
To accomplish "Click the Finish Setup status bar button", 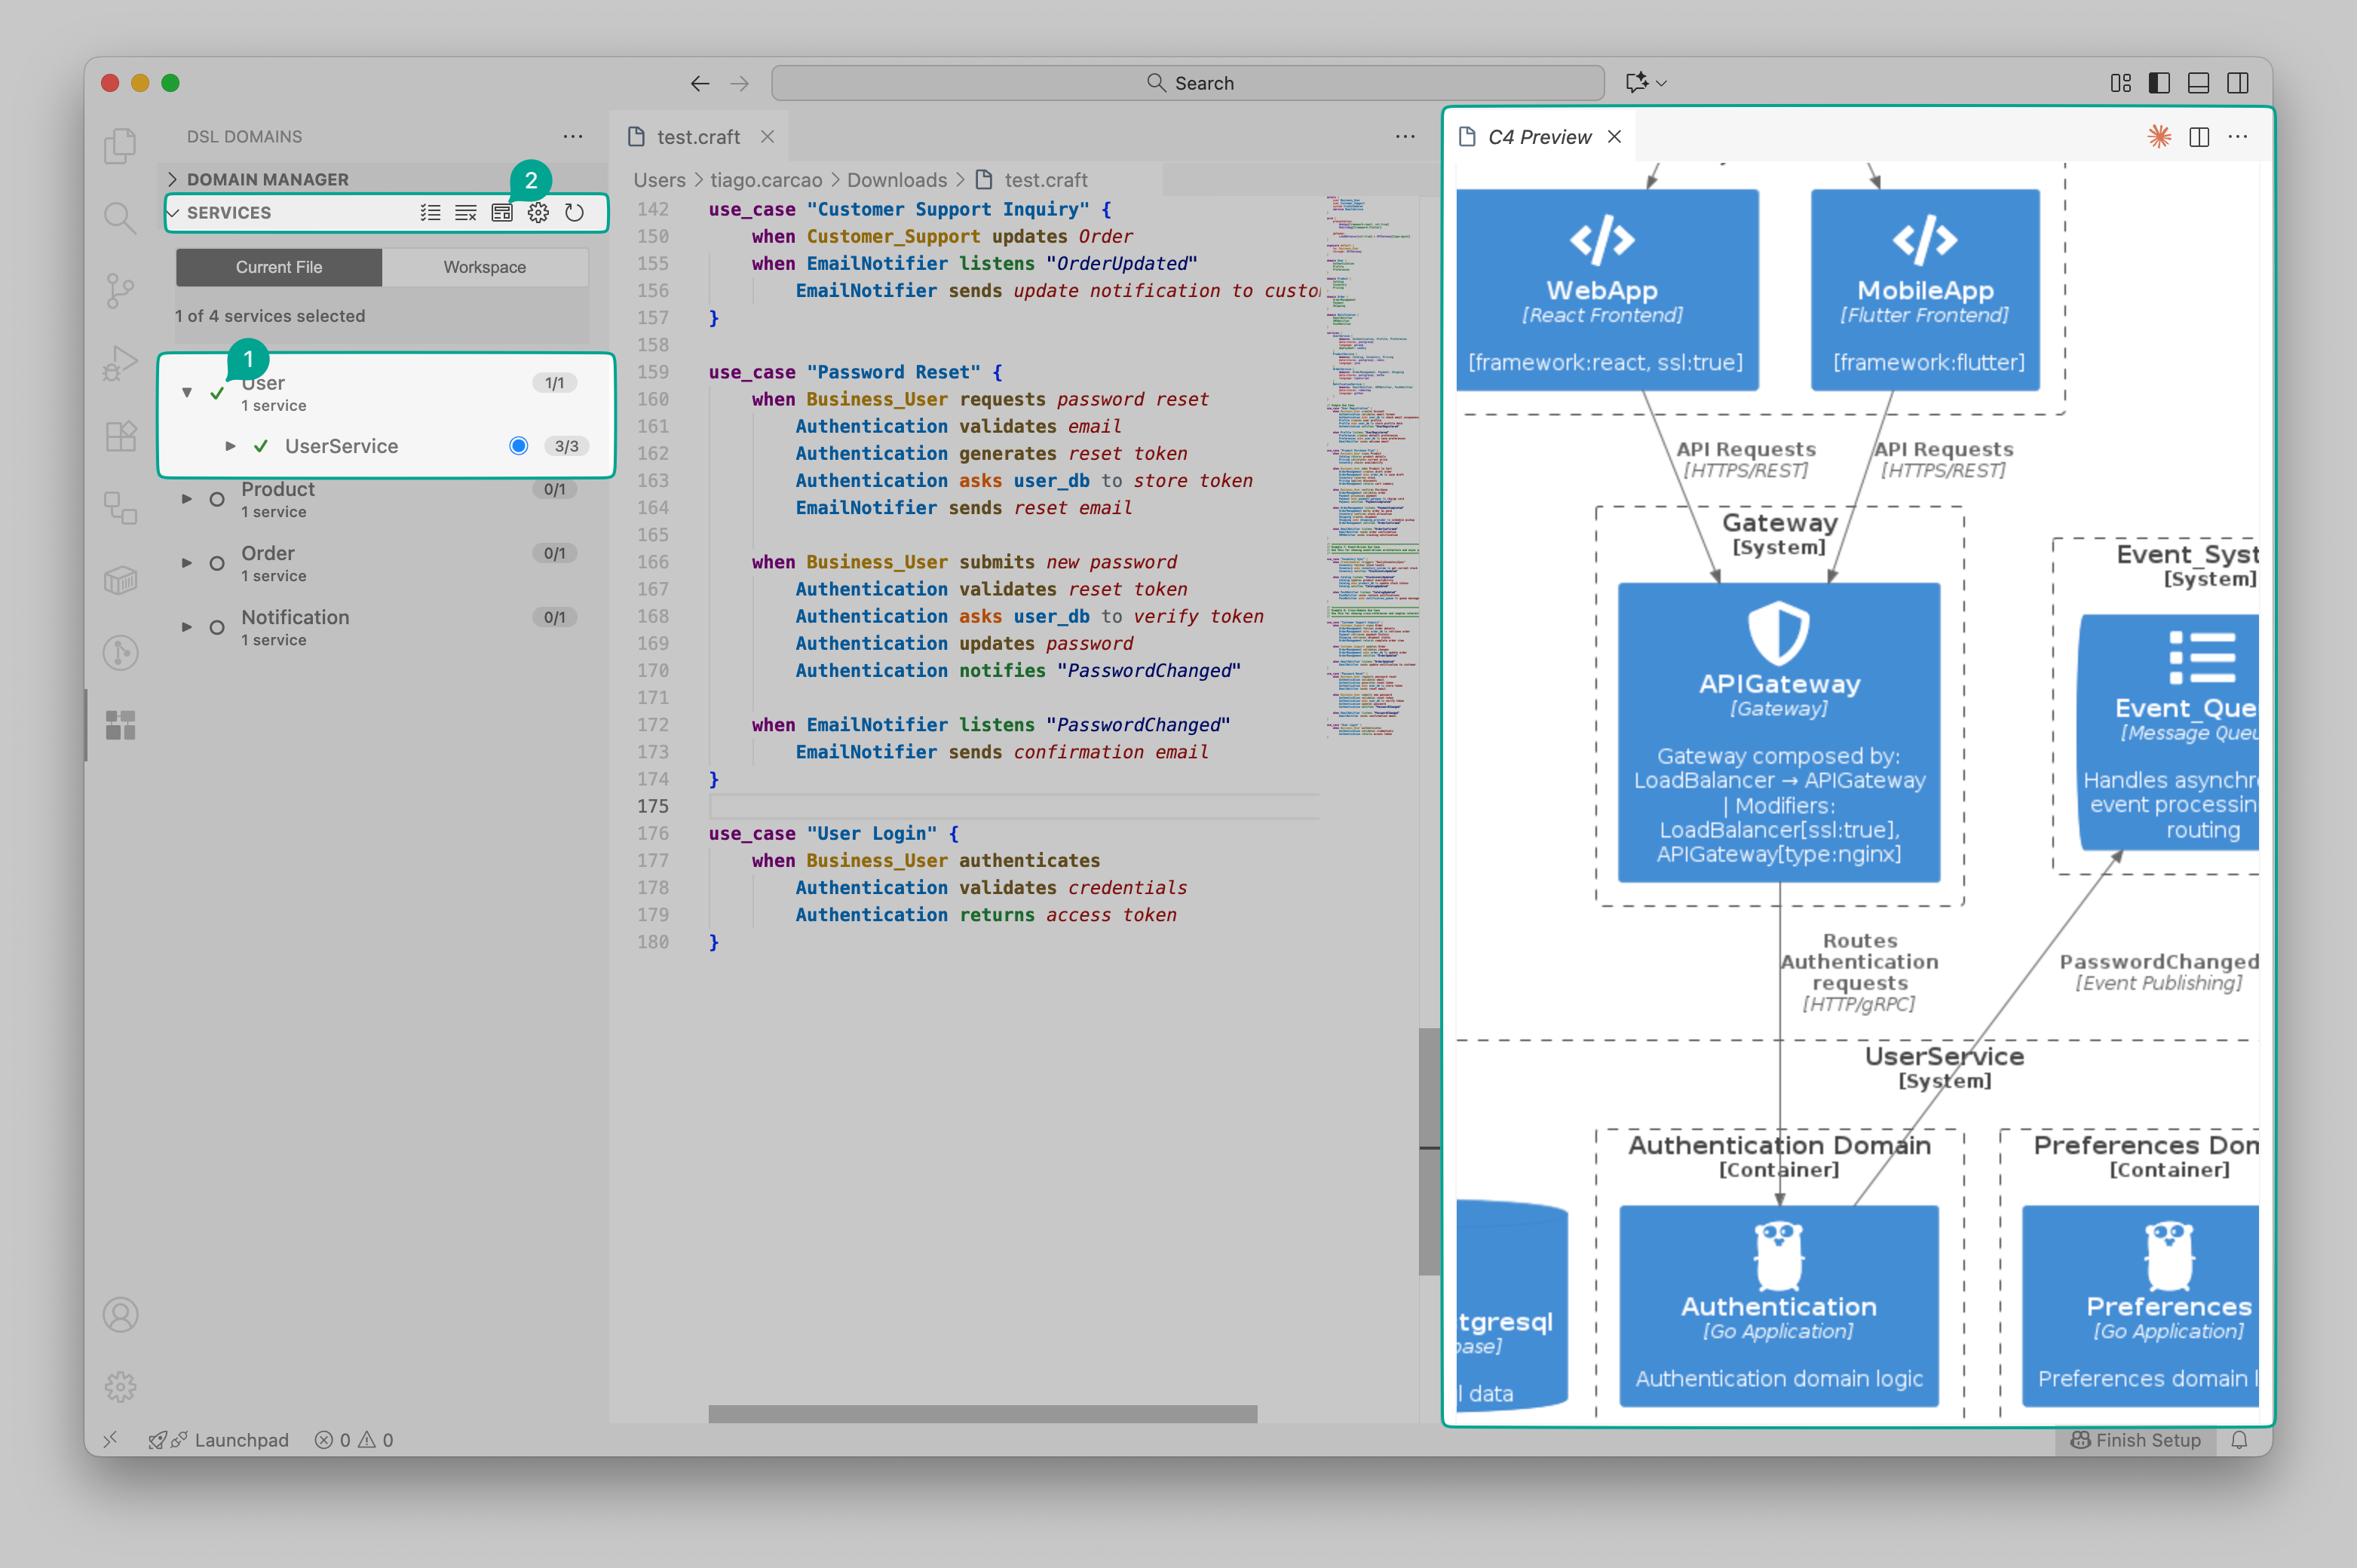I will pyautogui.click(x=2135, y=1439).
